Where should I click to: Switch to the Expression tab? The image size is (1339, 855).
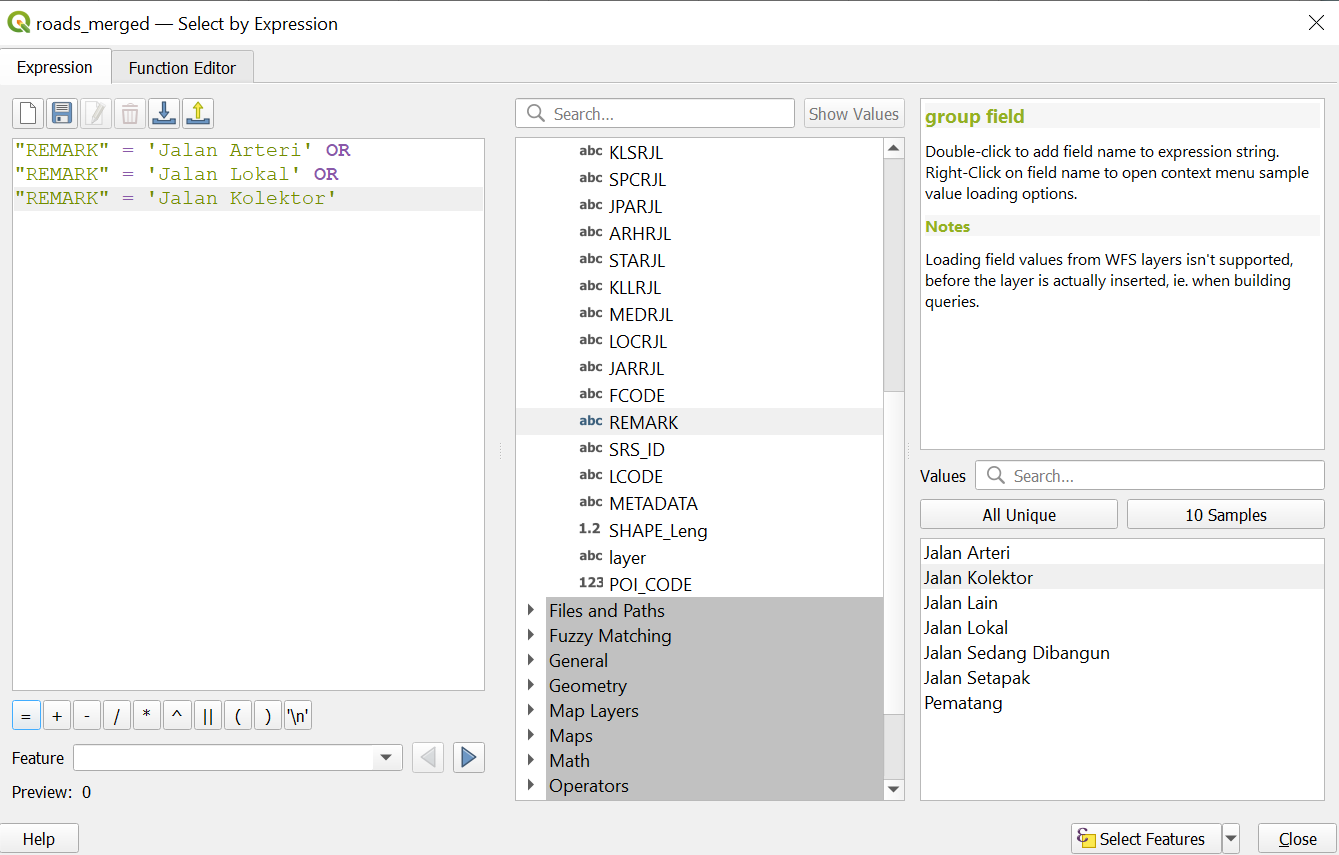[55, 68]
